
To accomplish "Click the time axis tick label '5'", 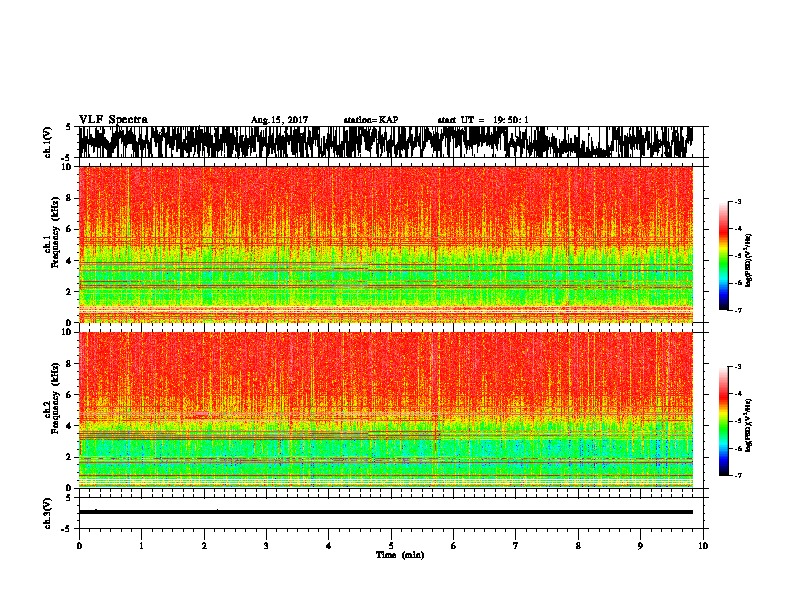I will pyautogui.click(x=391, y=546).
